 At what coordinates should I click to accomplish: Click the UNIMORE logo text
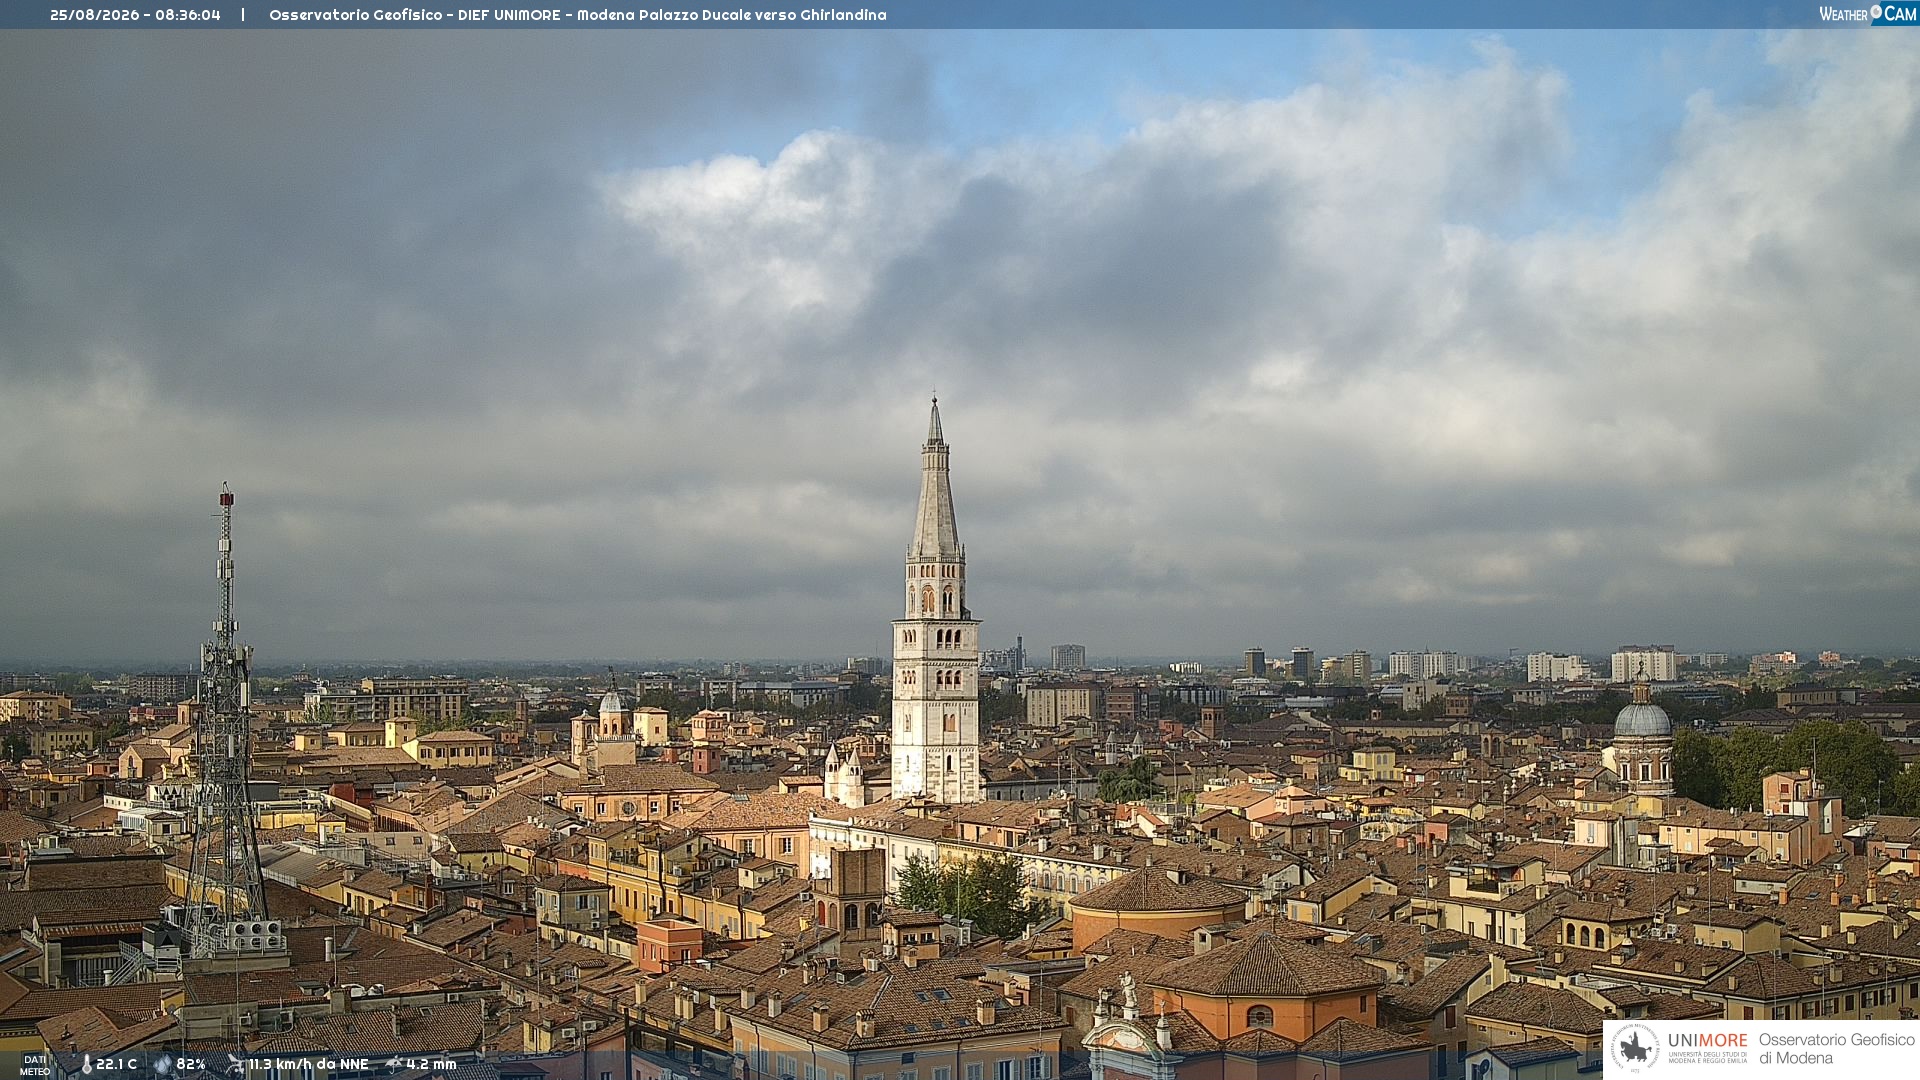tap(1707, 1040)
